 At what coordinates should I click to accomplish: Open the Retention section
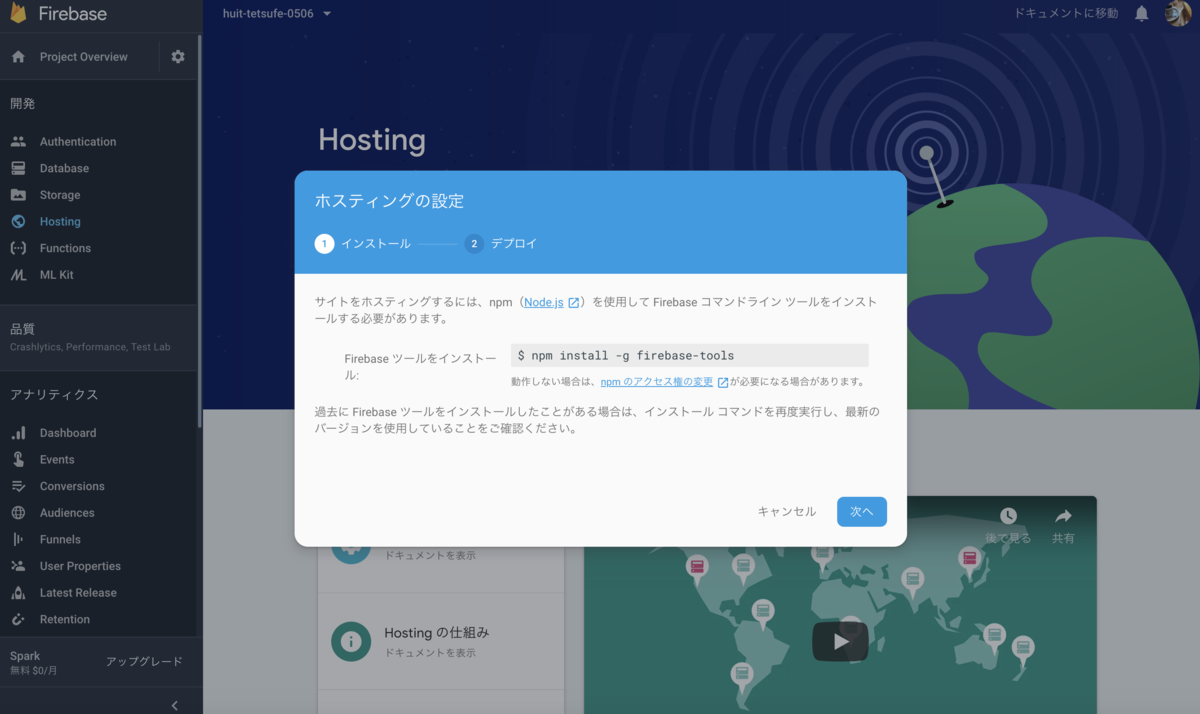pos(63,619)
